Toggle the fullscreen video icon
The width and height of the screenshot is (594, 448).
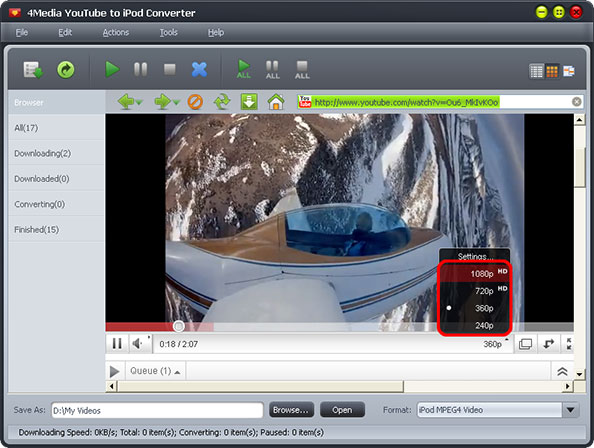tap(568, 344)
